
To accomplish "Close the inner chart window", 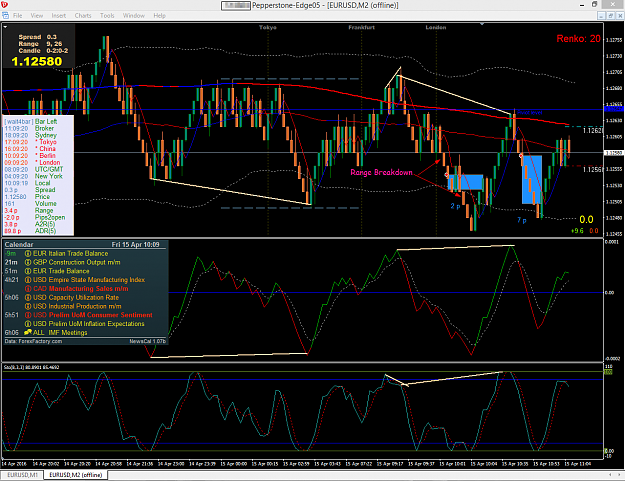I will click(619, 16).
